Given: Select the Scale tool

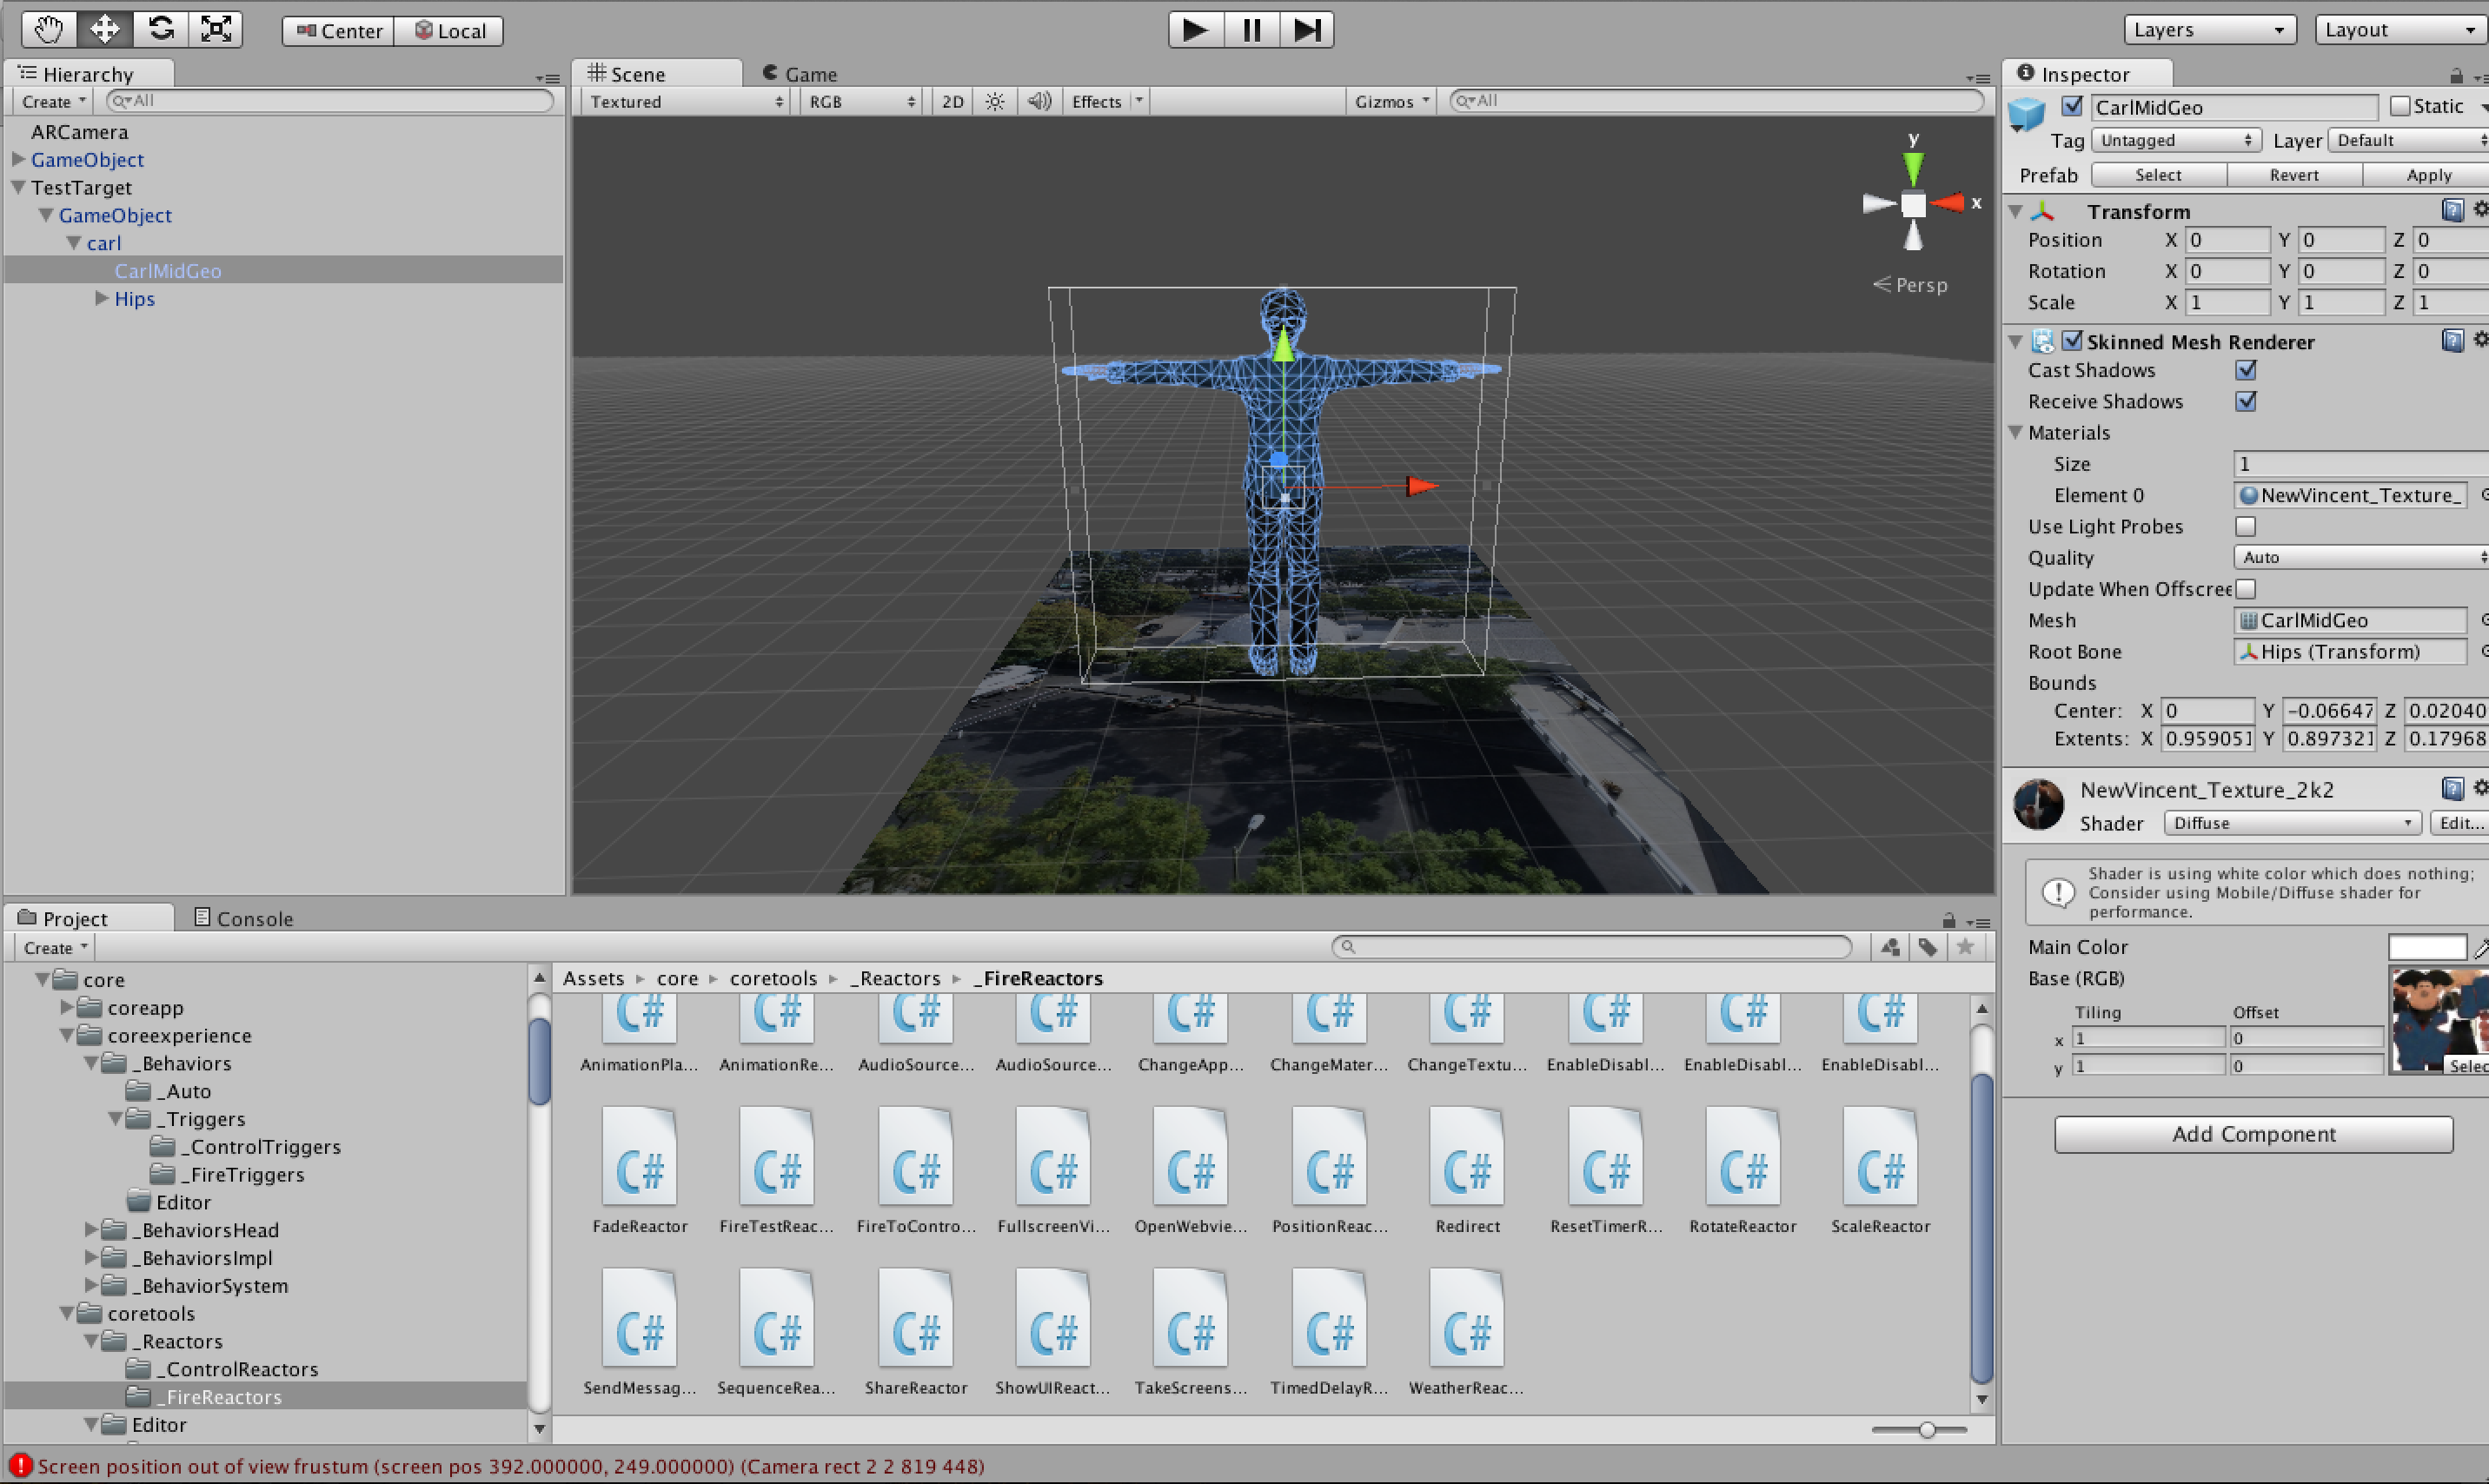Looking at the screenshot, I should tap(216, 29).
